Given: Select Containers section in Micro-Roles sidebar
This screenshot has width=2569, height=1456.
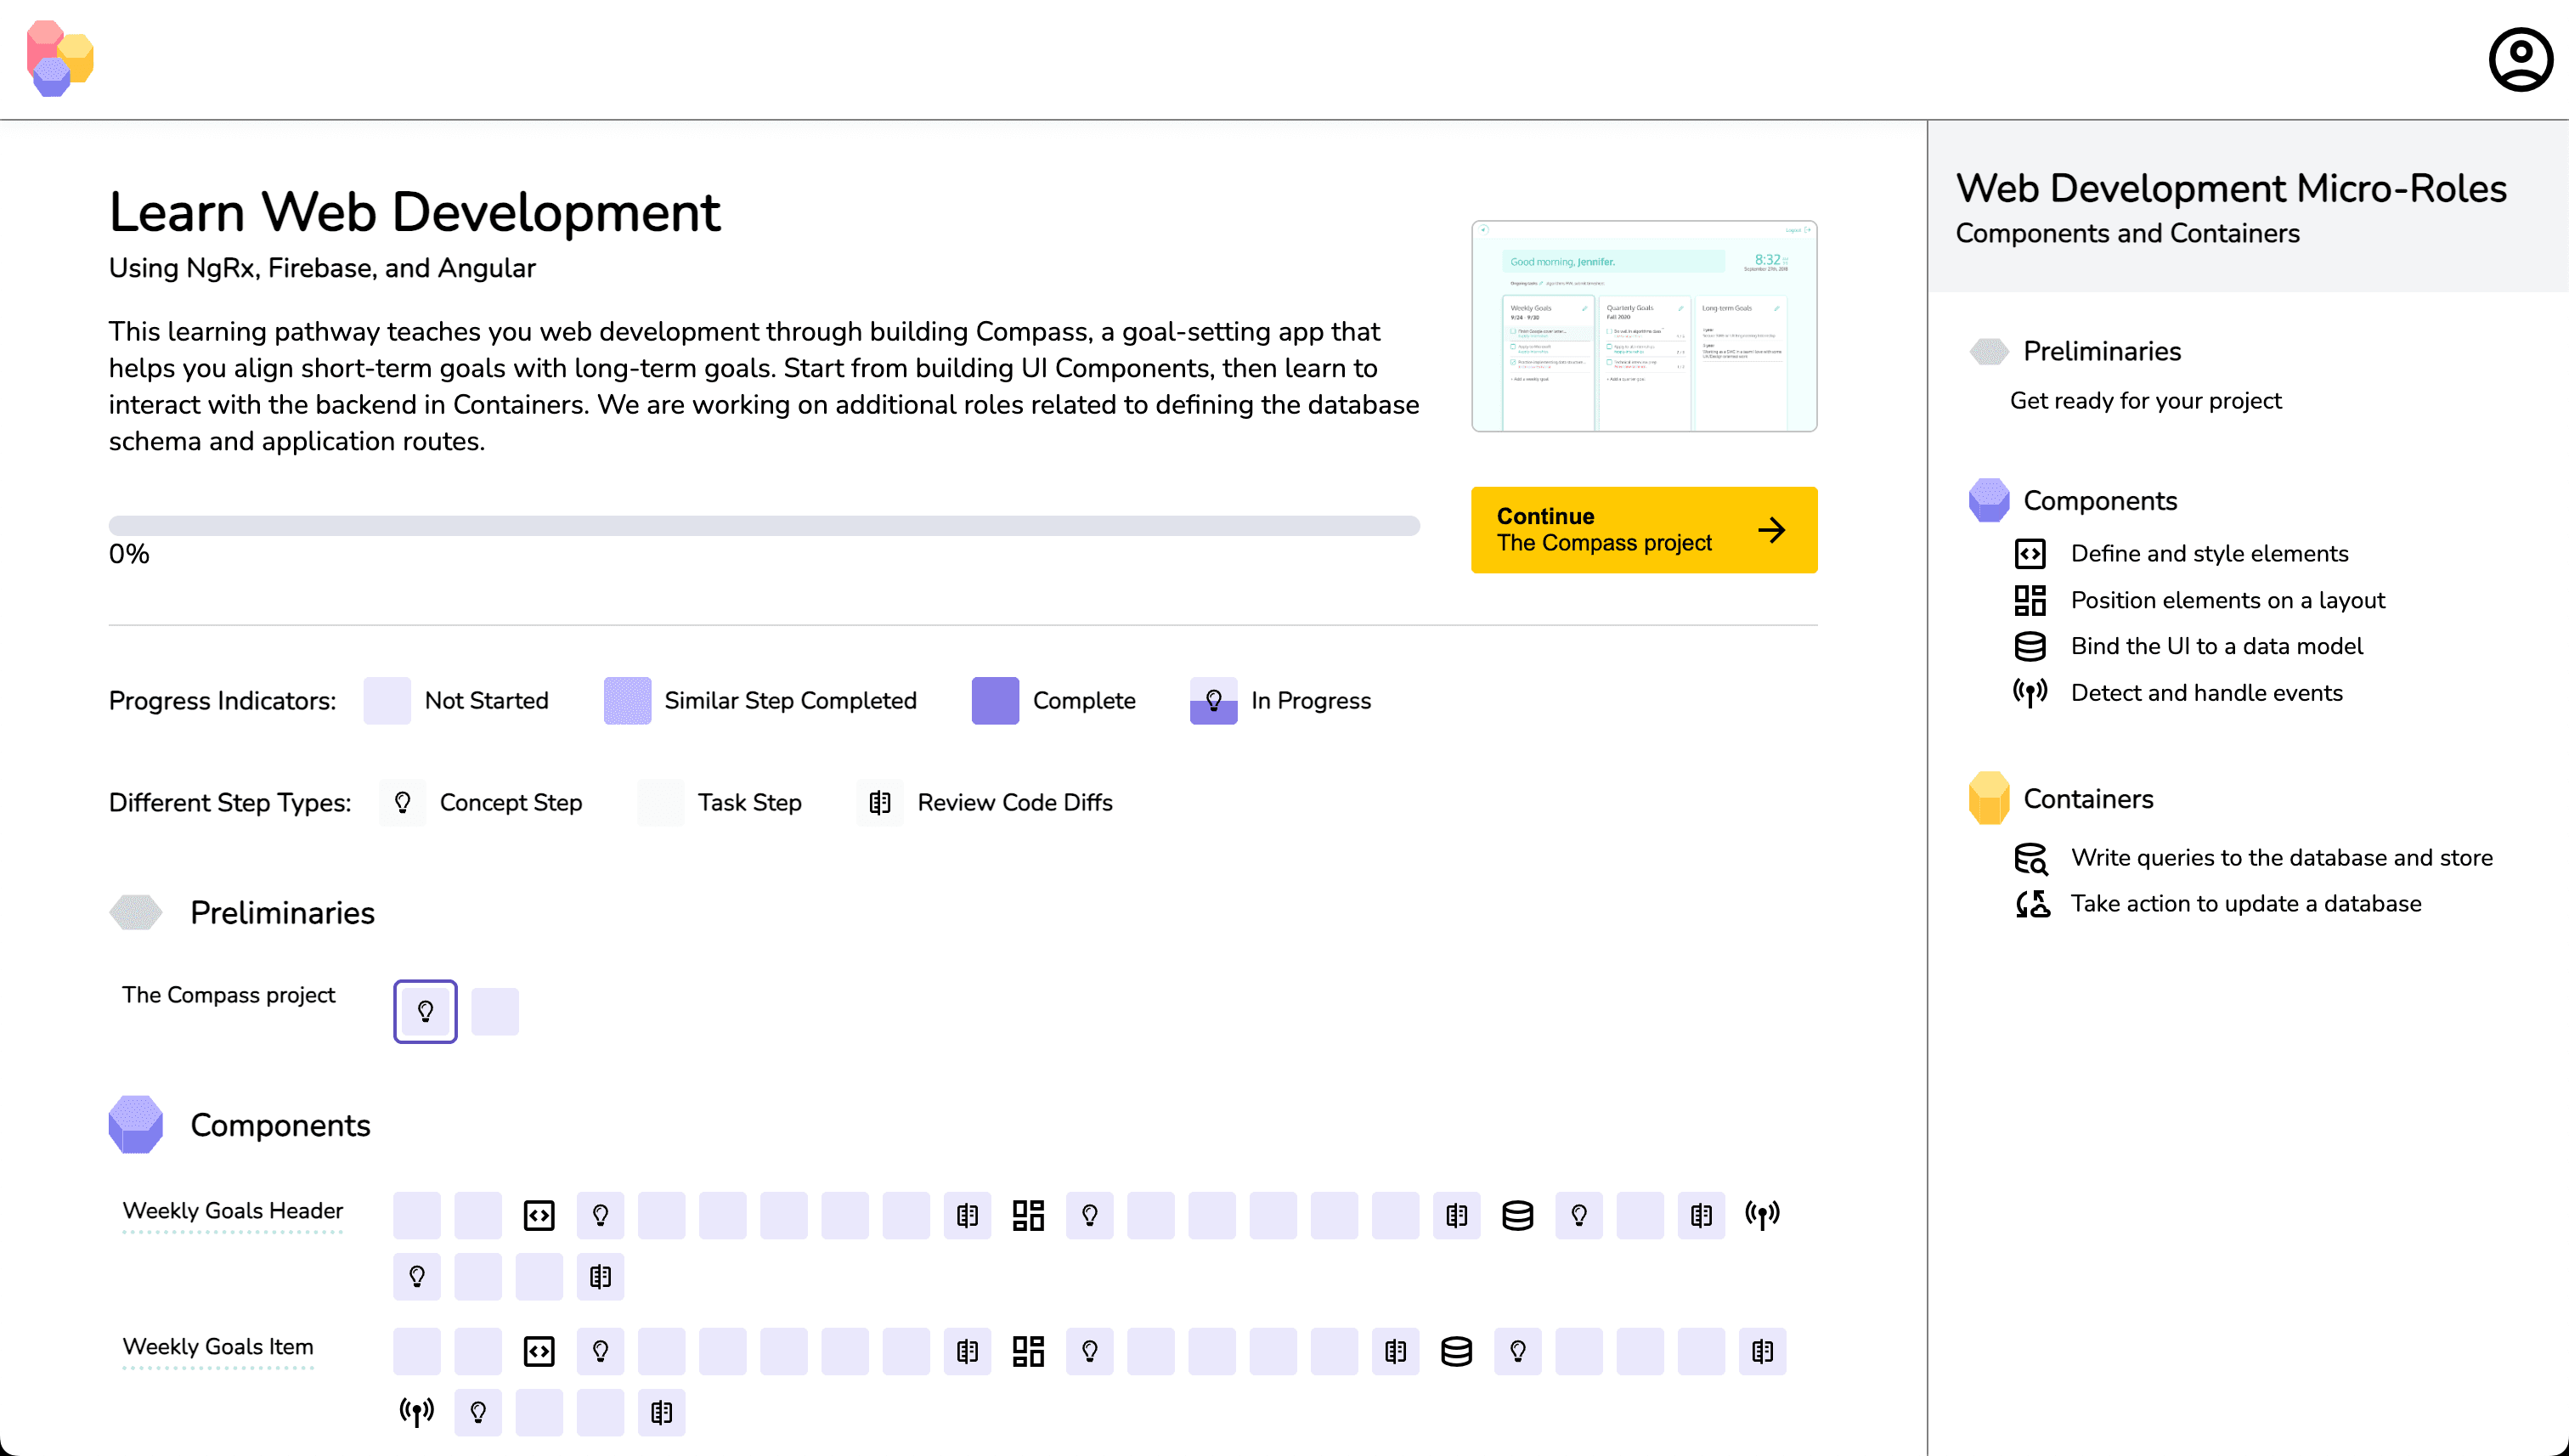Looking at the screenshot, I should 2087,799.
